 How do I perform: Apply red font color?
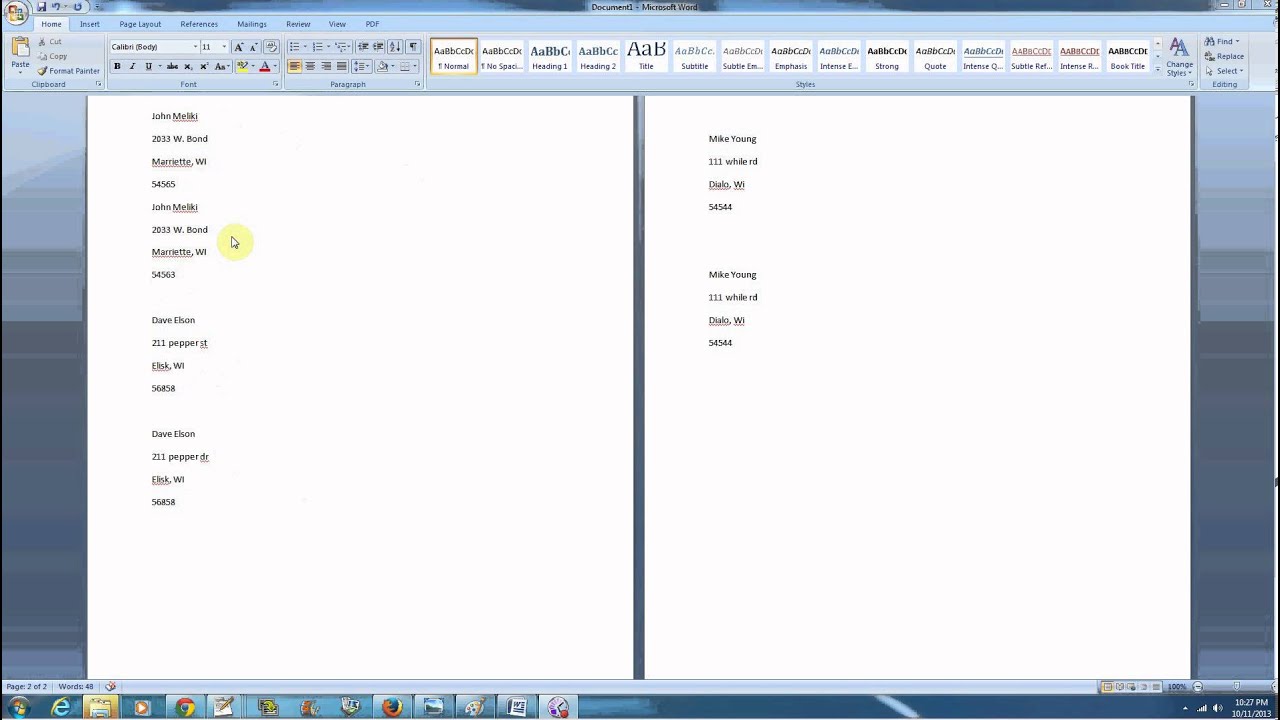[x=264, y=67]
